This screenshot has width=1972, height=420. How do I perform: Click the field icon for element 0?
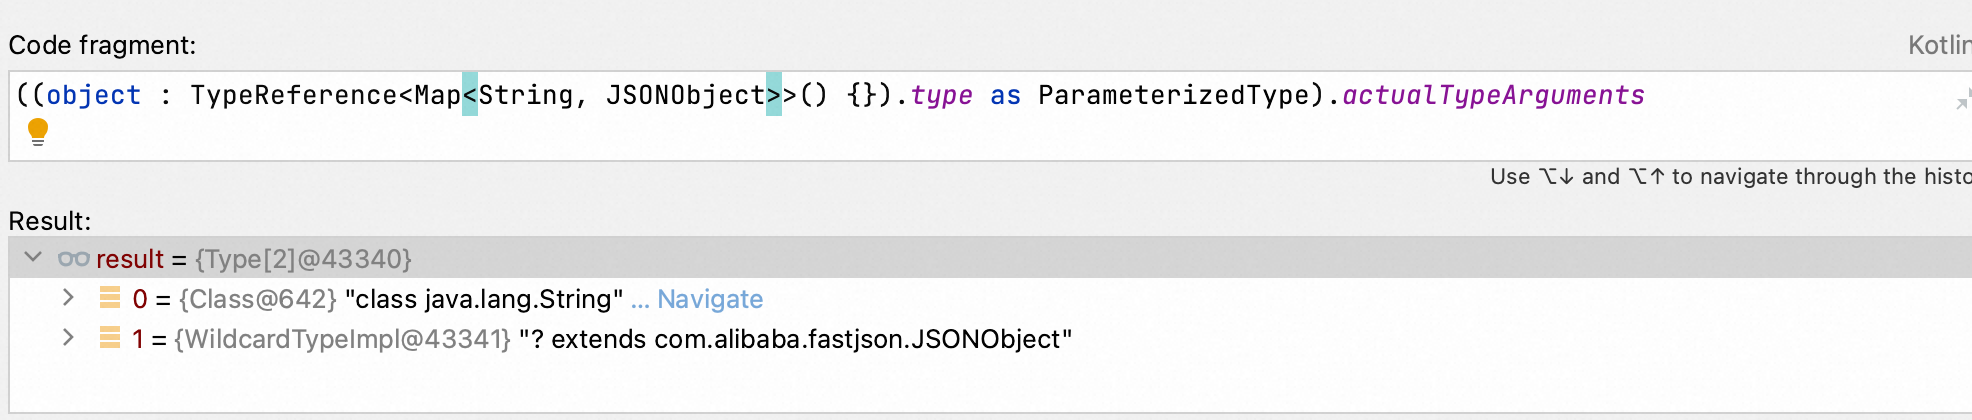tap(110, 298)
